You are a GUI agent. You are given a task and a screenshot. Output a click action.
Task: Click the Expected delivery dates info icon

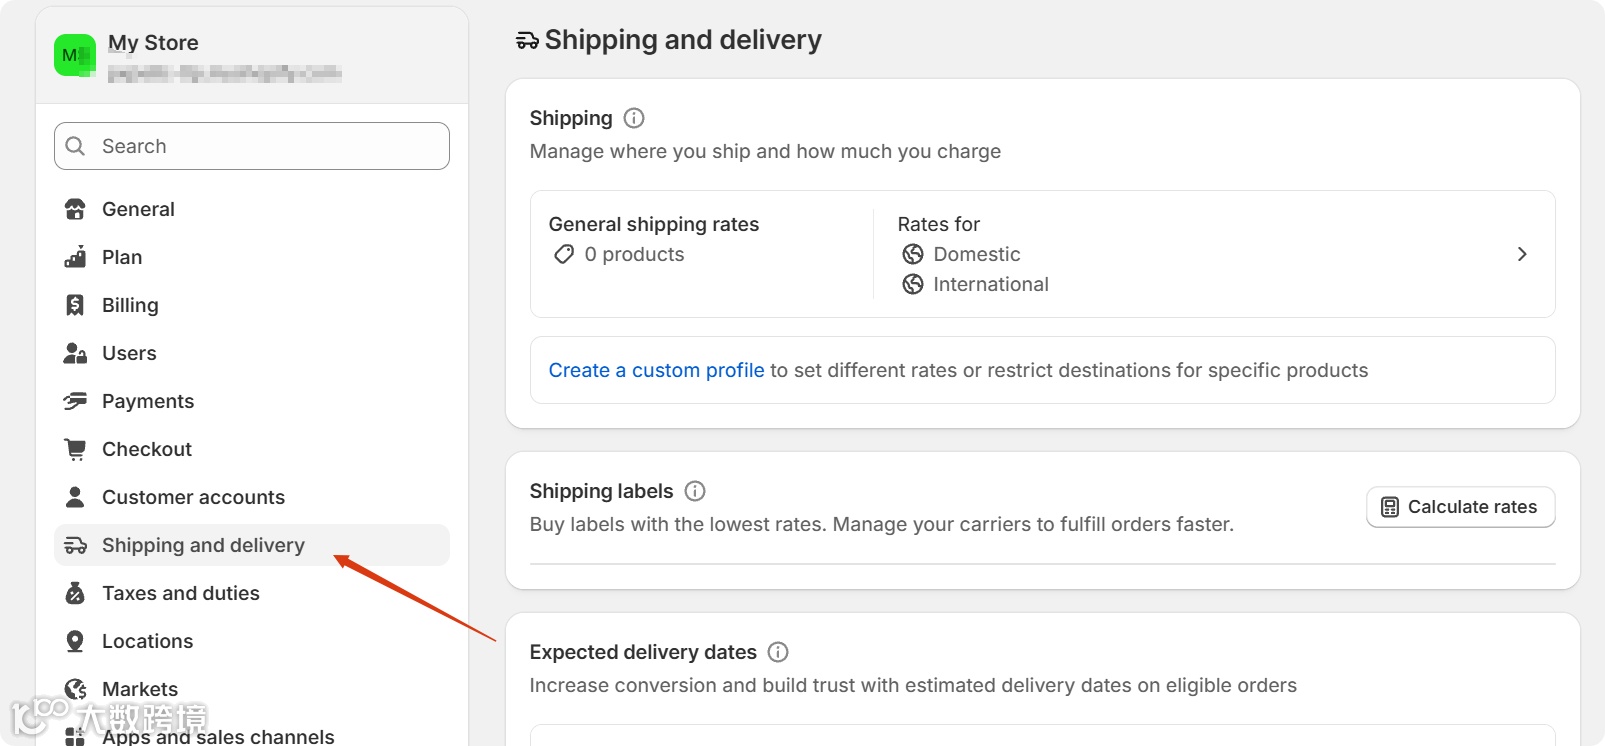778,652
